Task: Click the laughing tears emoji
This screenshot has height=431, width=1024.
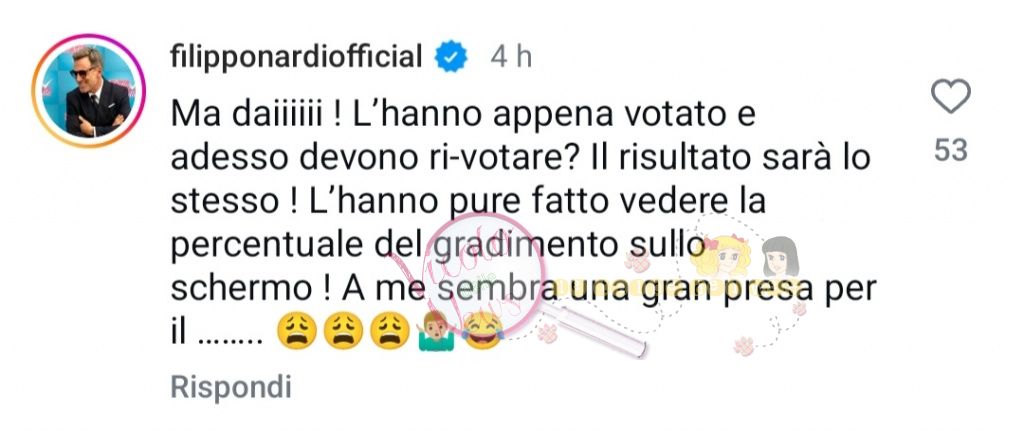Action: (482, 330)
